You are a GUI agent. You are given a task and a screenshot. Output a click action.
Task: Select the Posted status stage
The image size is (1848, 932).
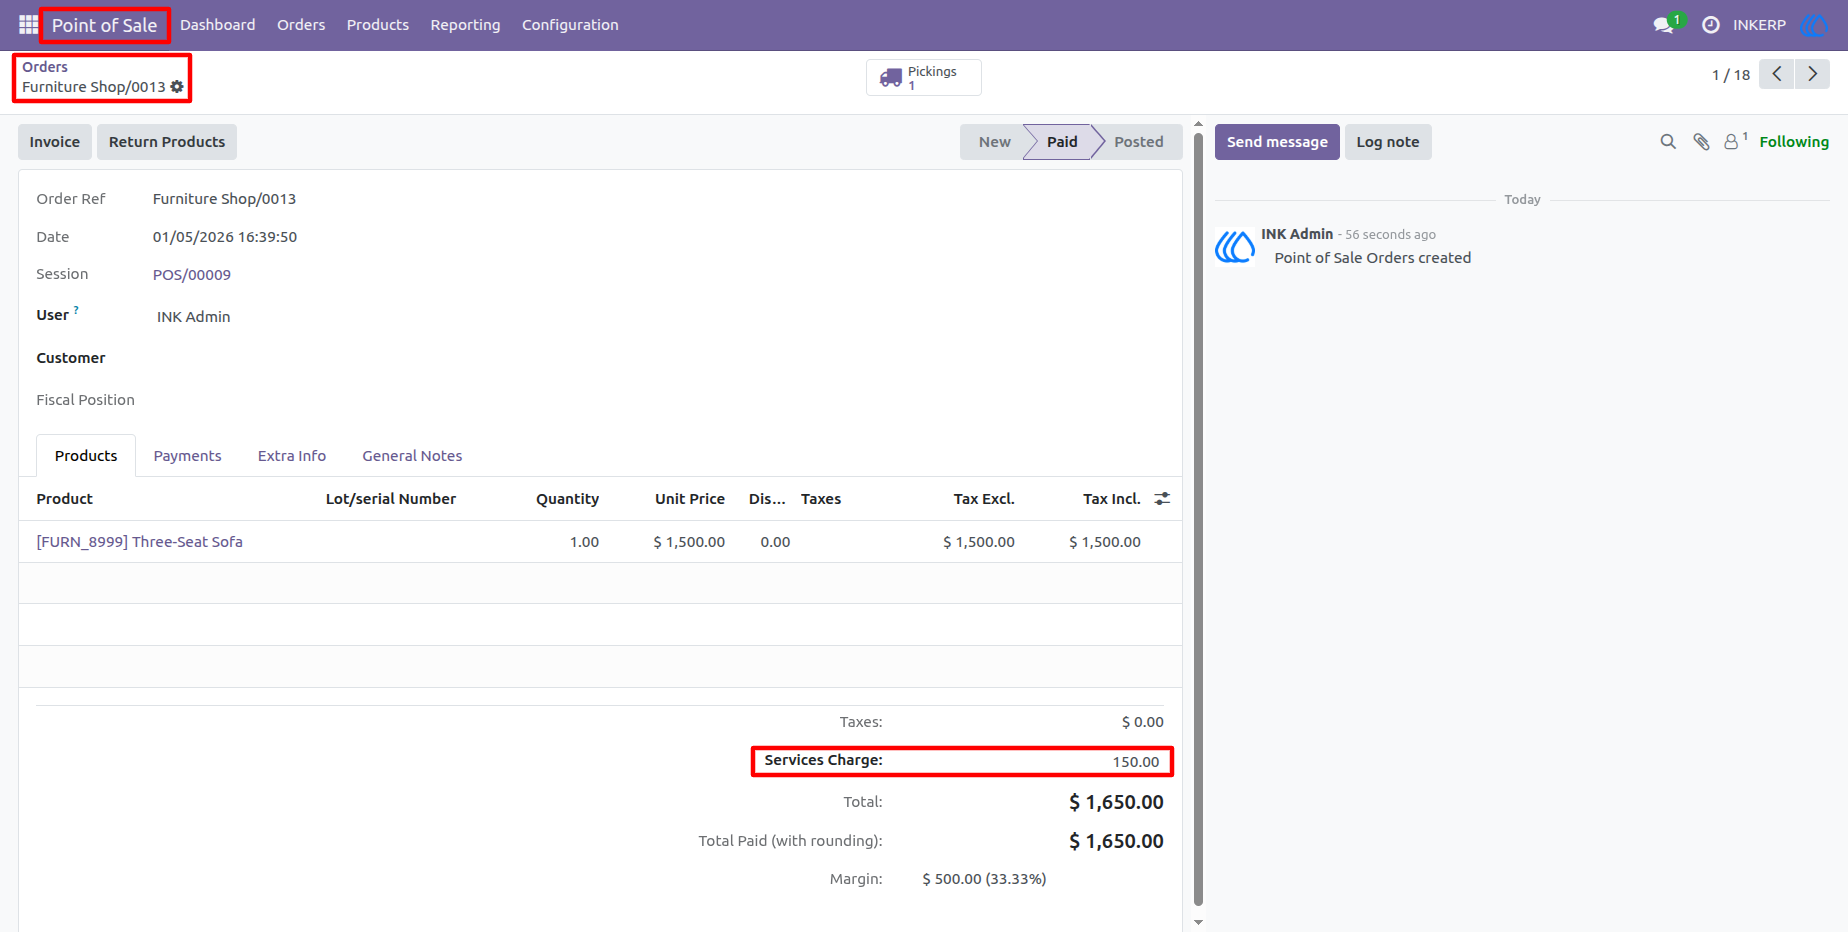pyautogui.click(x=1139, y=142)
